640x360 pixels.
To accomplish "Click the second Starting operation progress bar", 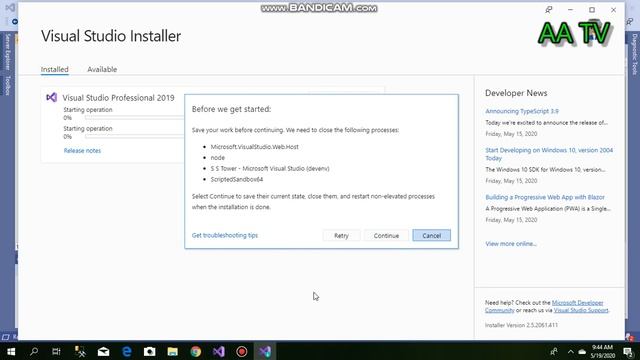I will click(135, 136).
